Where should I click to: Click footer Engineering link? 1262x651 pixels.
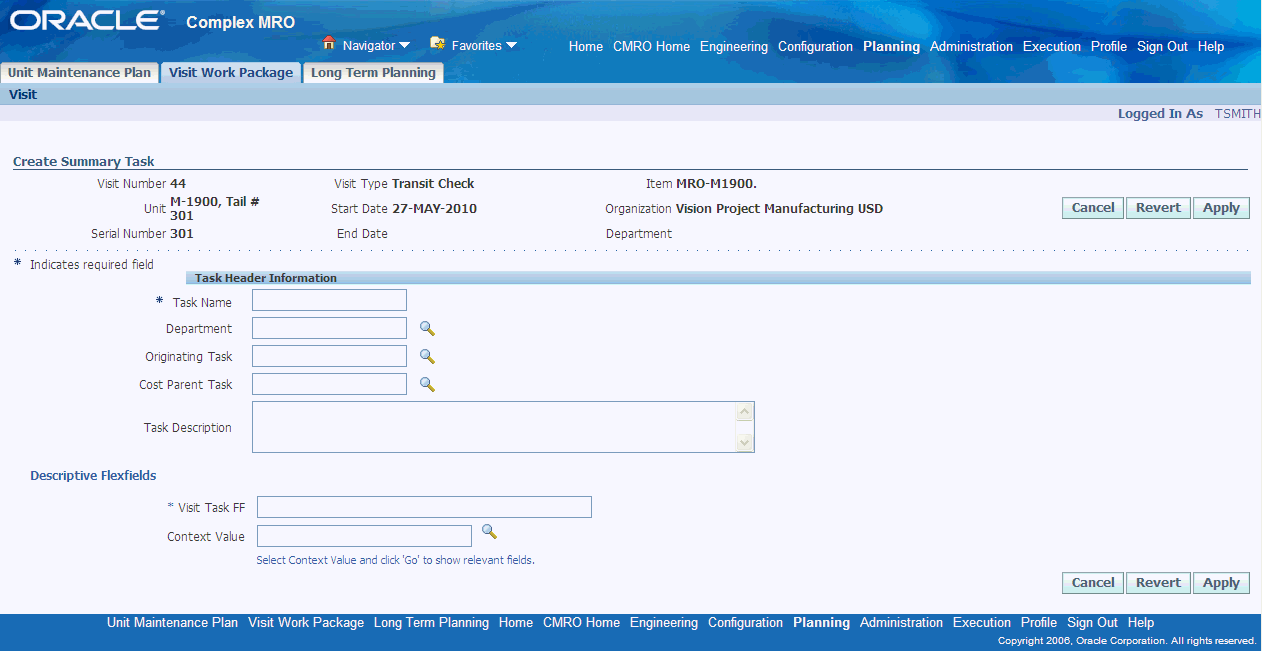[664, 622]
